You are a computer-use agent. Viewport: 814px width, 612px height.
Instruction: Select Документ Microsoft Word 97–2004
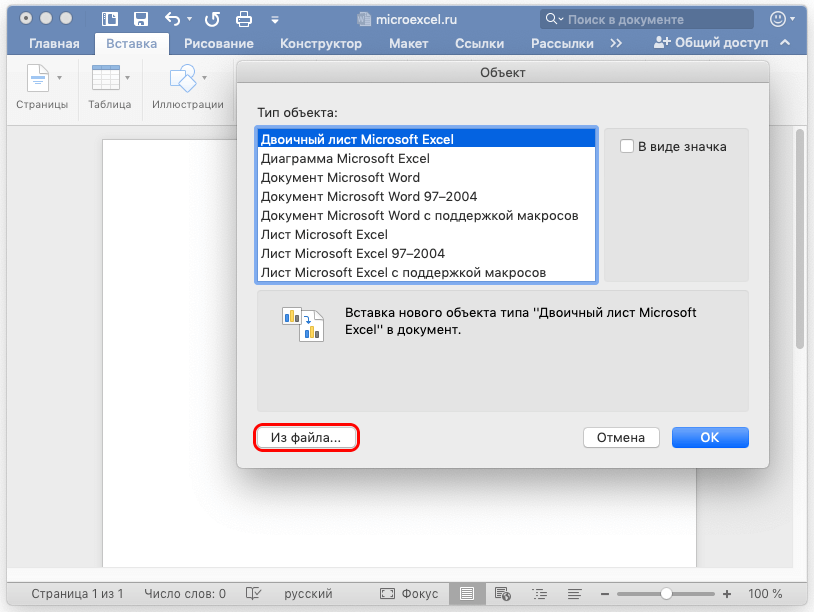pos(426,196)
